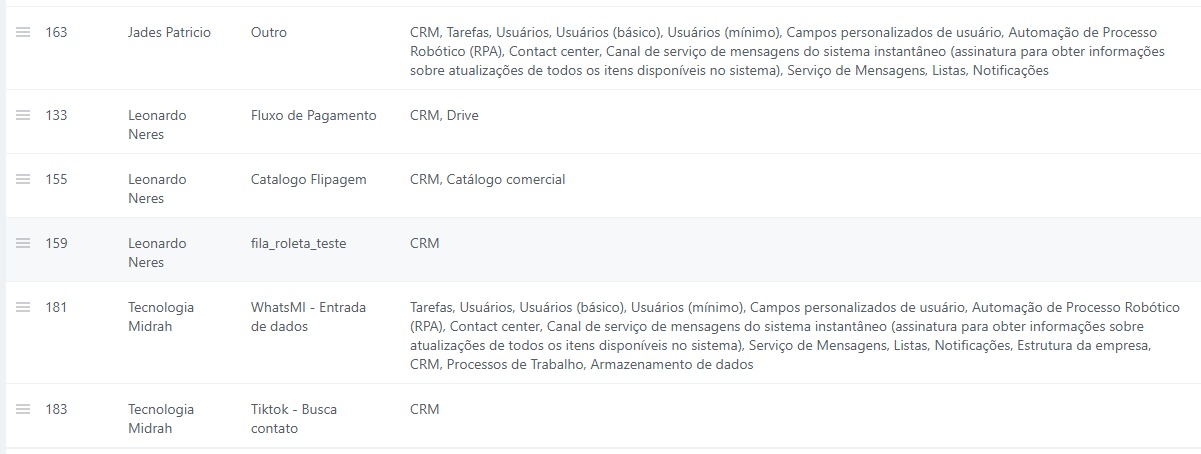Click the CRM, Catálogo comercial permissions cell

pos(487,179)
